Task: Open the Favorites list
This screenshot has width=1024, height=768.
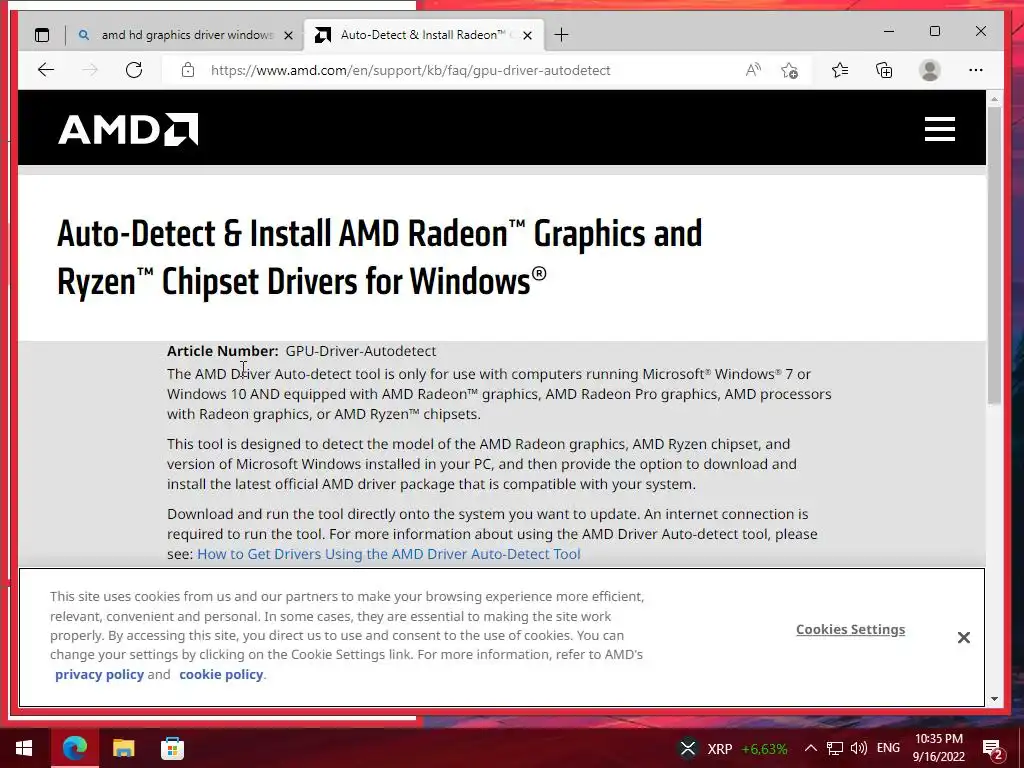Action: click(x=840, y=70)
